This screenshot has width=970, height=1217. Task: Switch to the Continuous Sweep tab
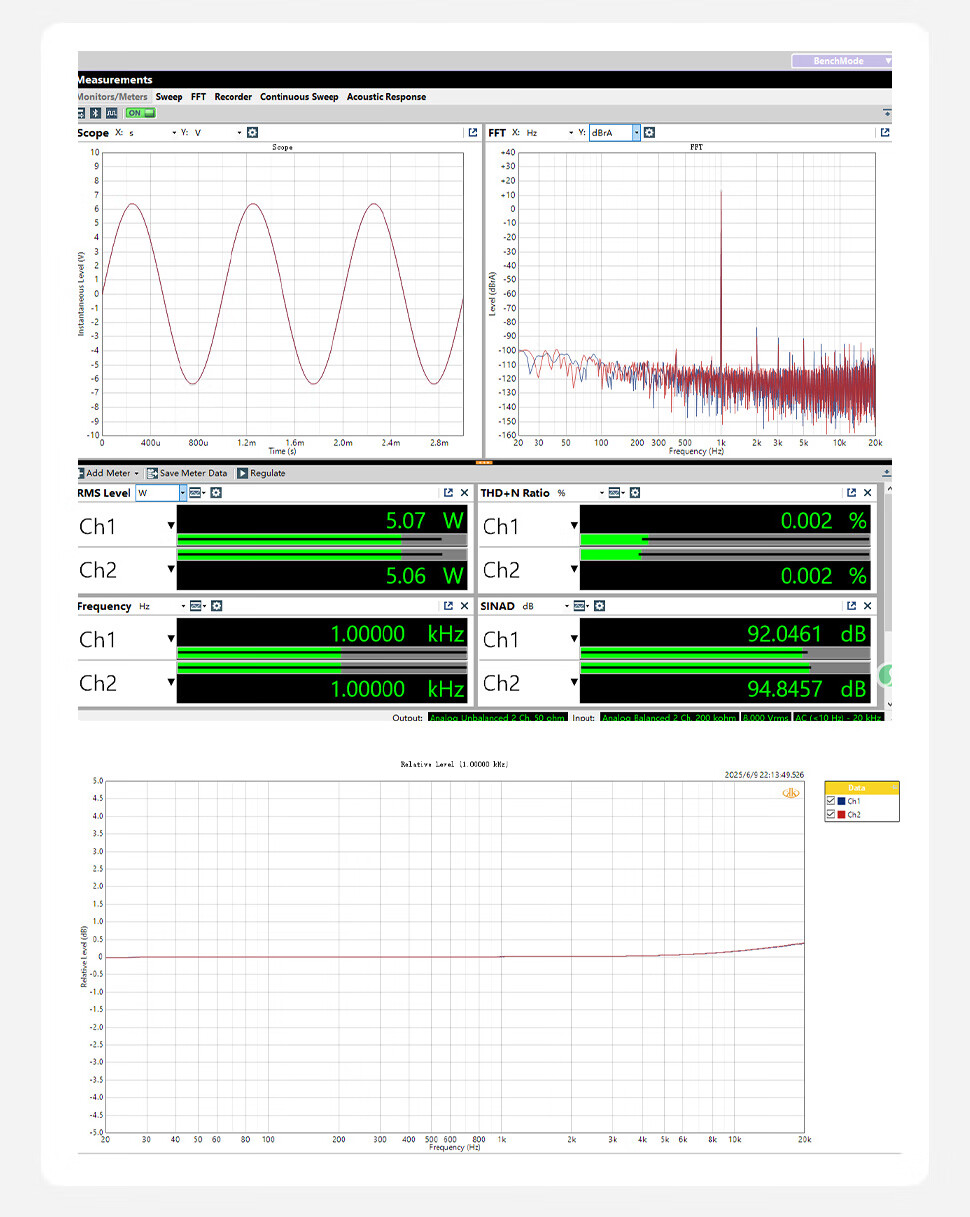coord(299,97)
